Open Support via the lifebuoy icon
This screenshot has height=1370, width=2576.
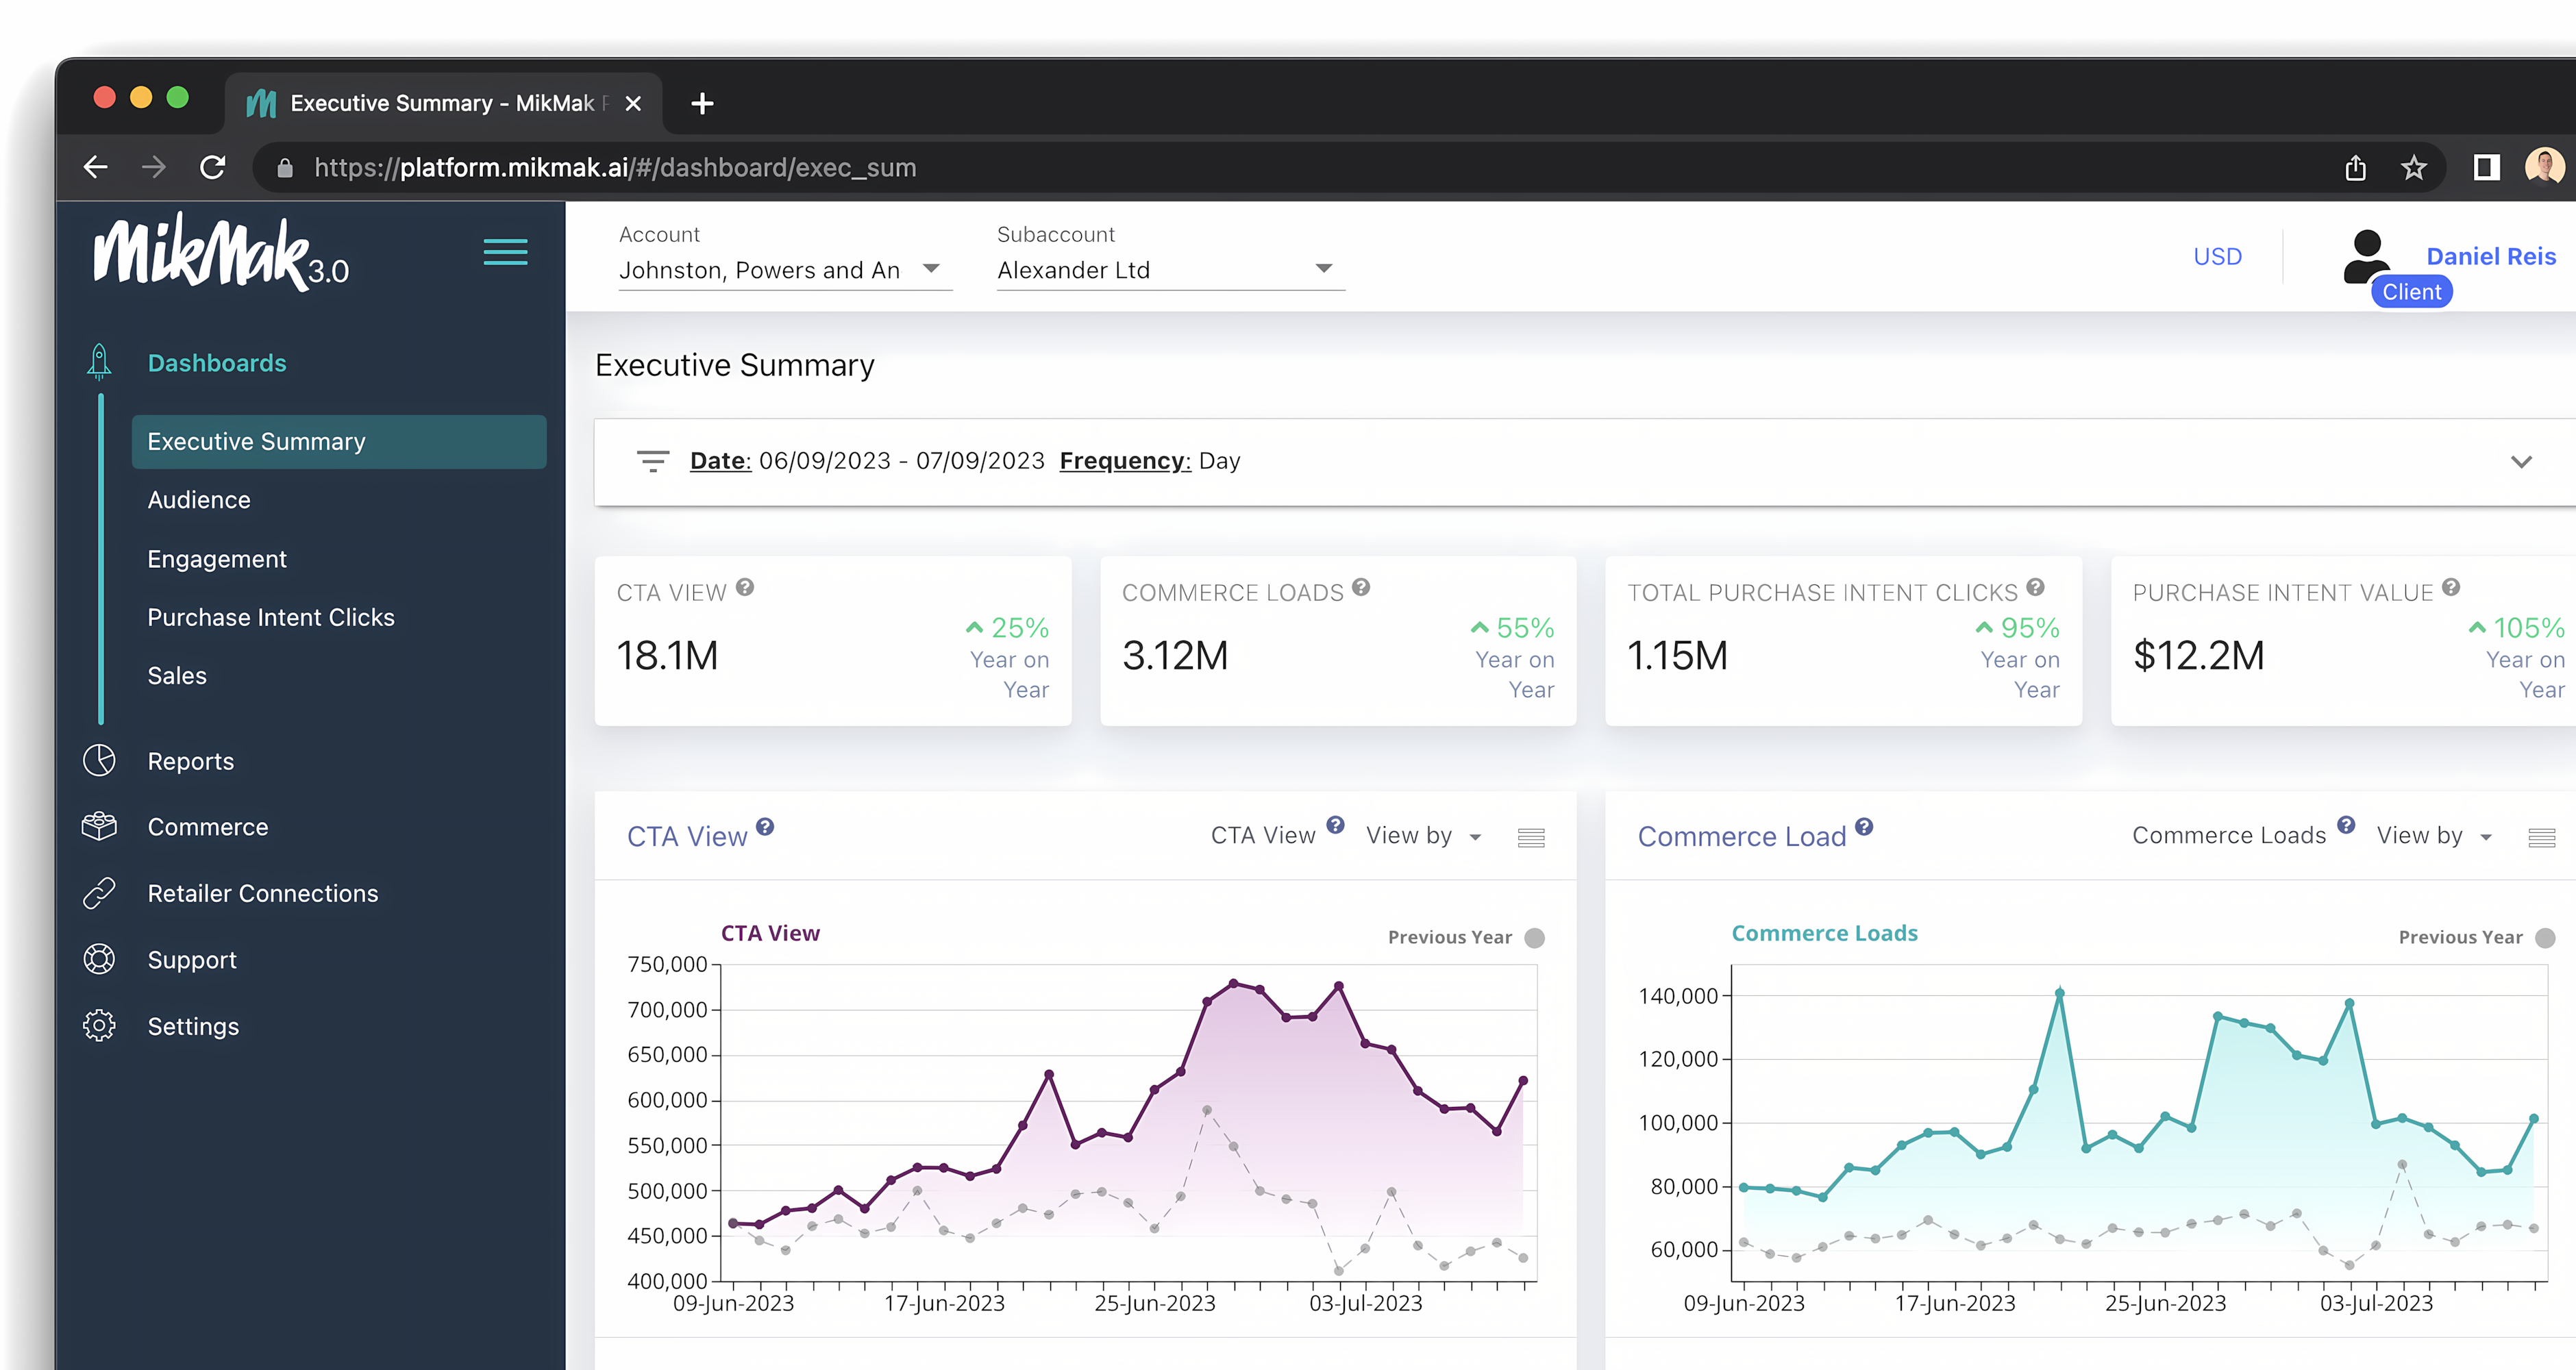pyautogui.click(x=98, y=959)
